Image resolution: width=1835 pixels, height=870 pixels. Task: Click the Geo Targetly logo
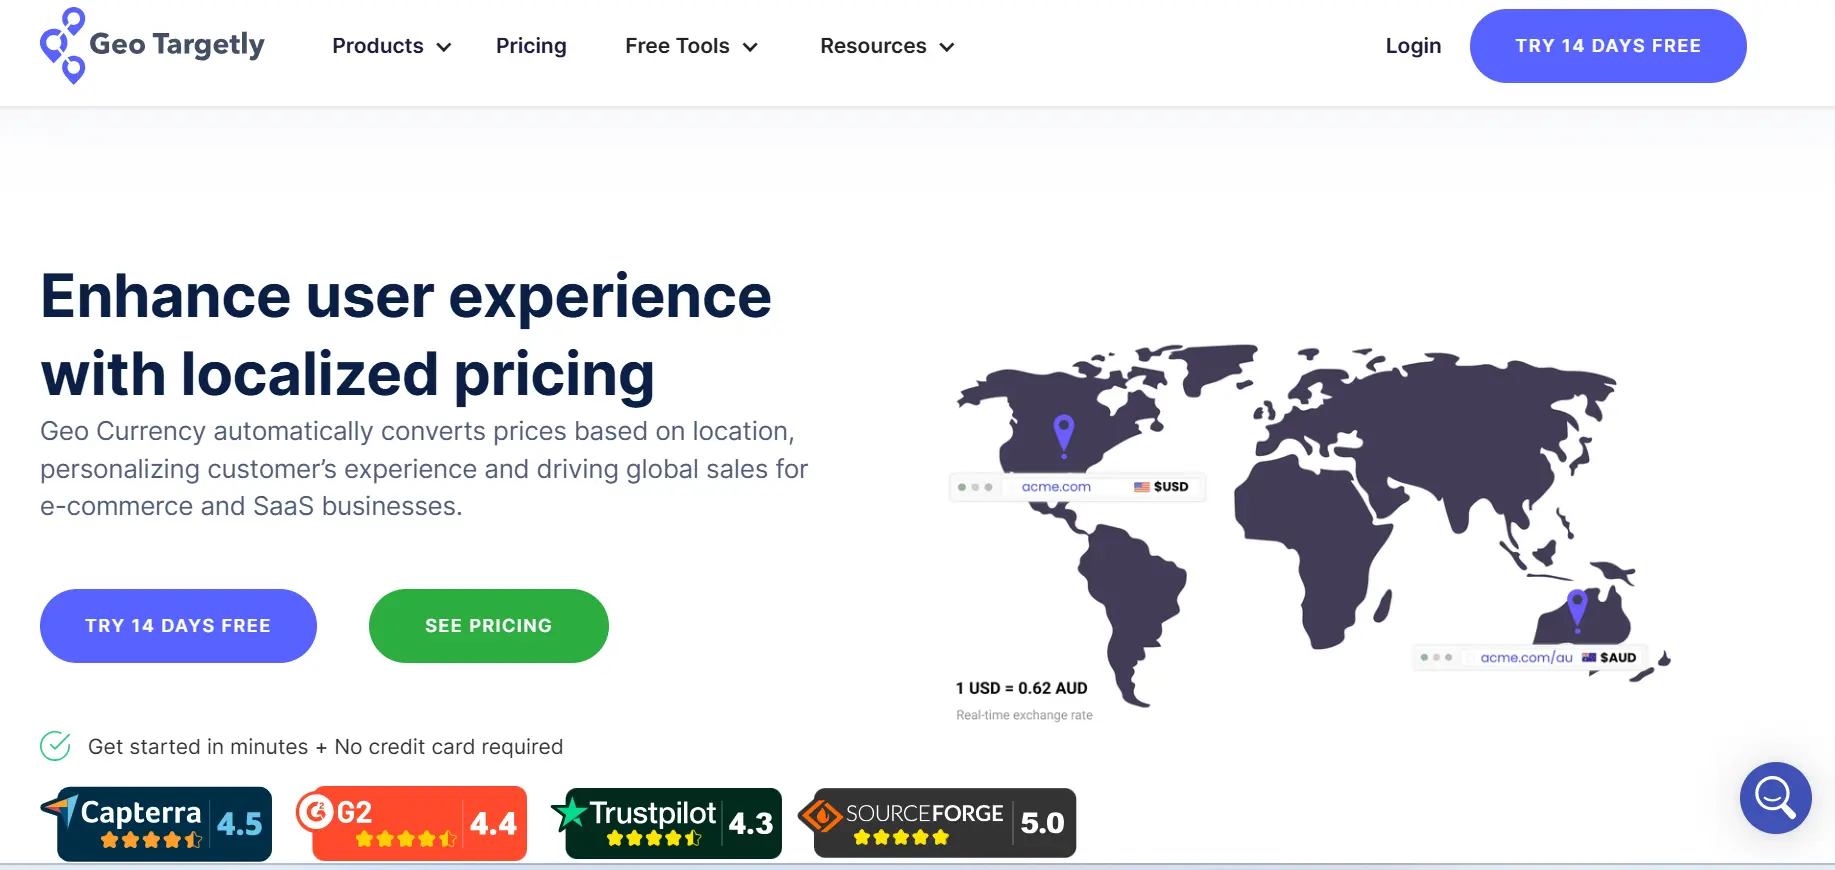pos(152,46)
